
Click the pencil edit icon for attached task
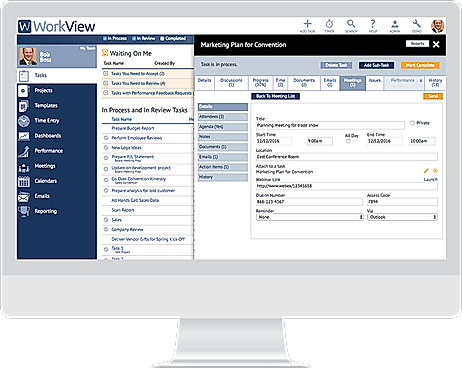[x=426, y=171]
